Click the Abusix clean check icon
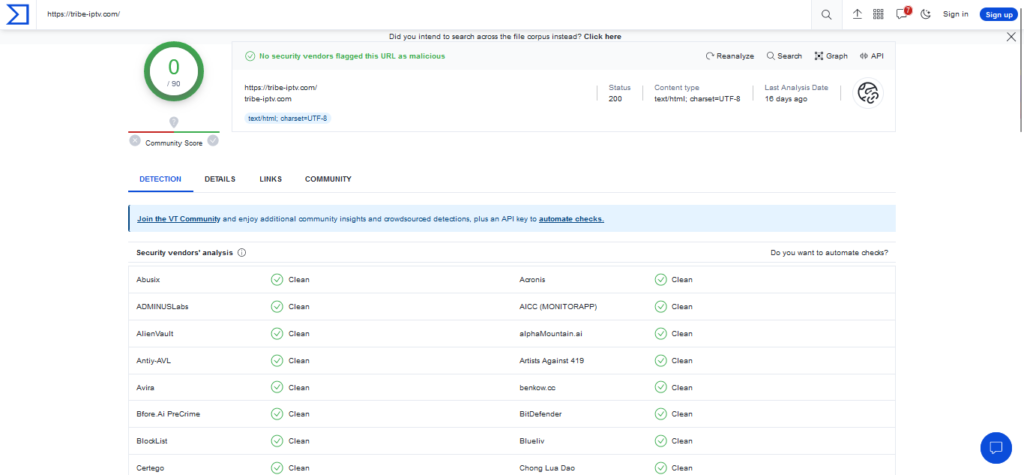Viewport: 1024px width, 475px height. click(277, 280)
